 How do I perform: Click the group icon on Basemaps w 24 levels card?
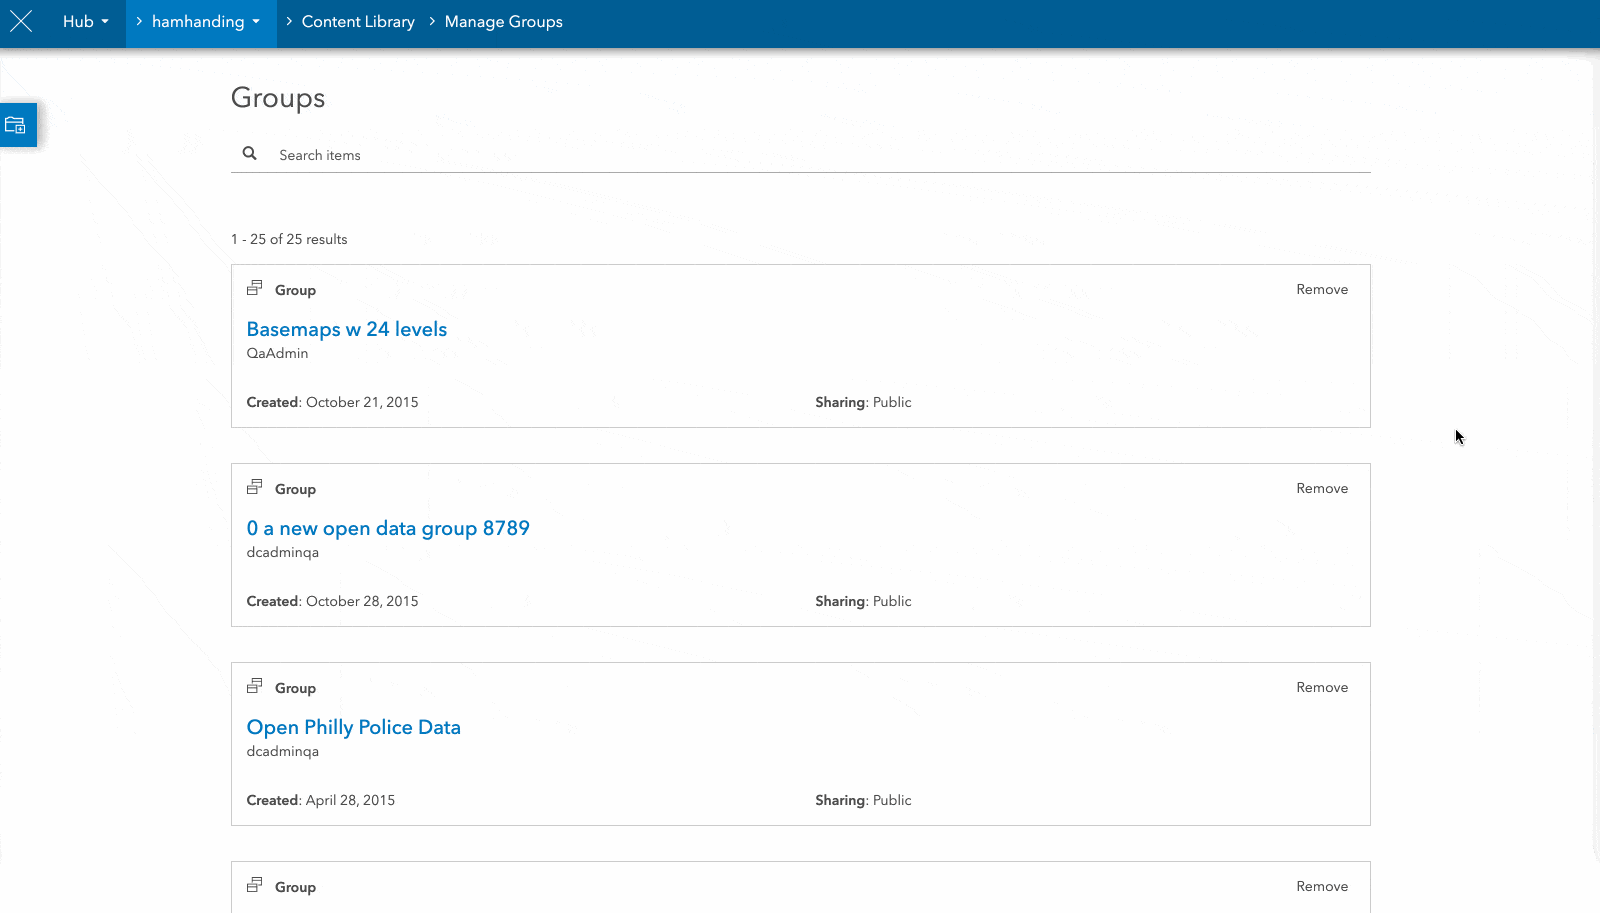pyautogui.click(x=255, y=287)
